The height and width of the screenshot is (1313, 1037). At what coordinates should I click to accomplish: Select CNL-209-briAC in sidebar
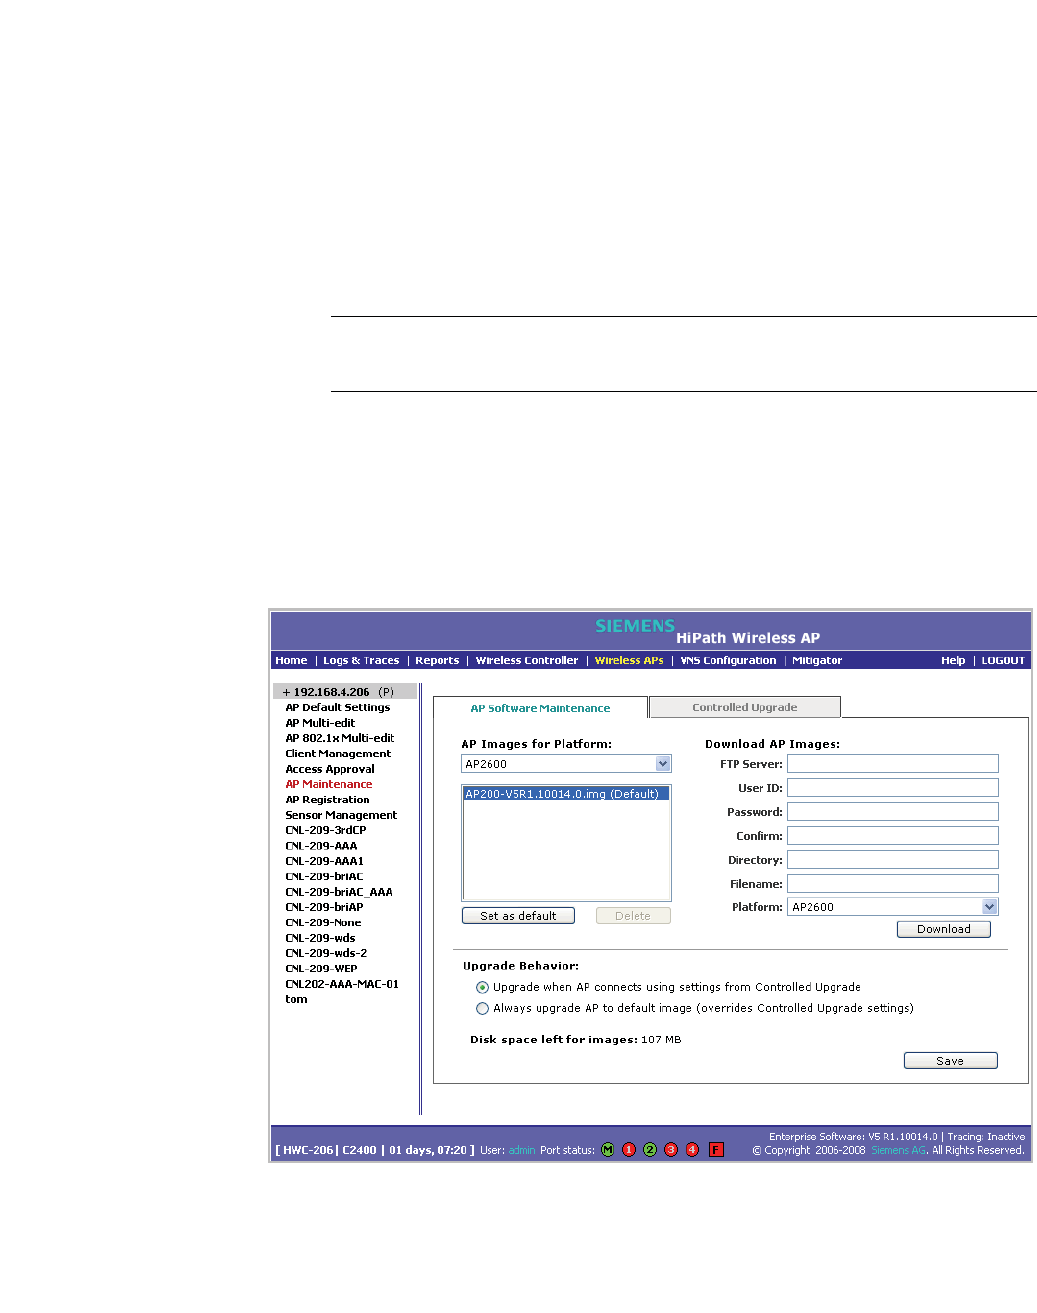tap(324, 876)
